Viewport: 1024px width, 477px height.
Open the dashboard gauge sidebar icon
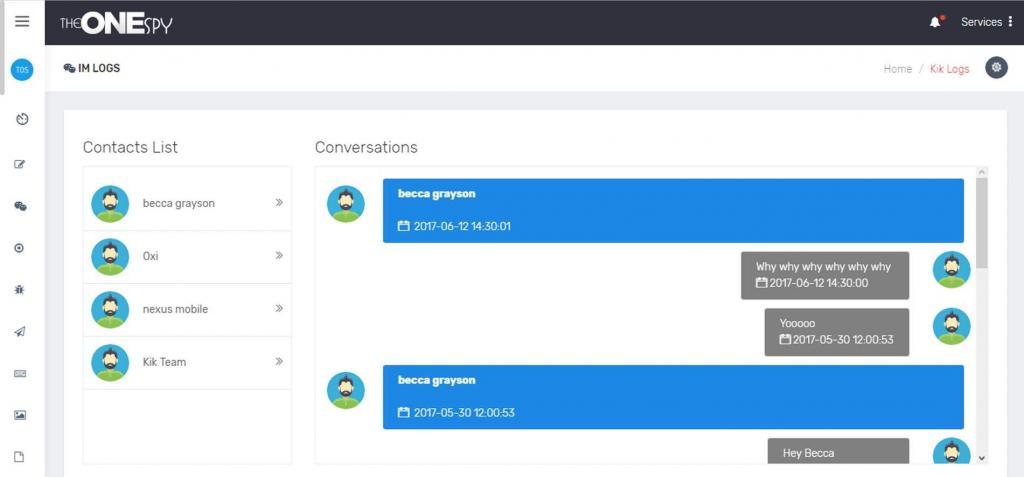pos(22,119)
